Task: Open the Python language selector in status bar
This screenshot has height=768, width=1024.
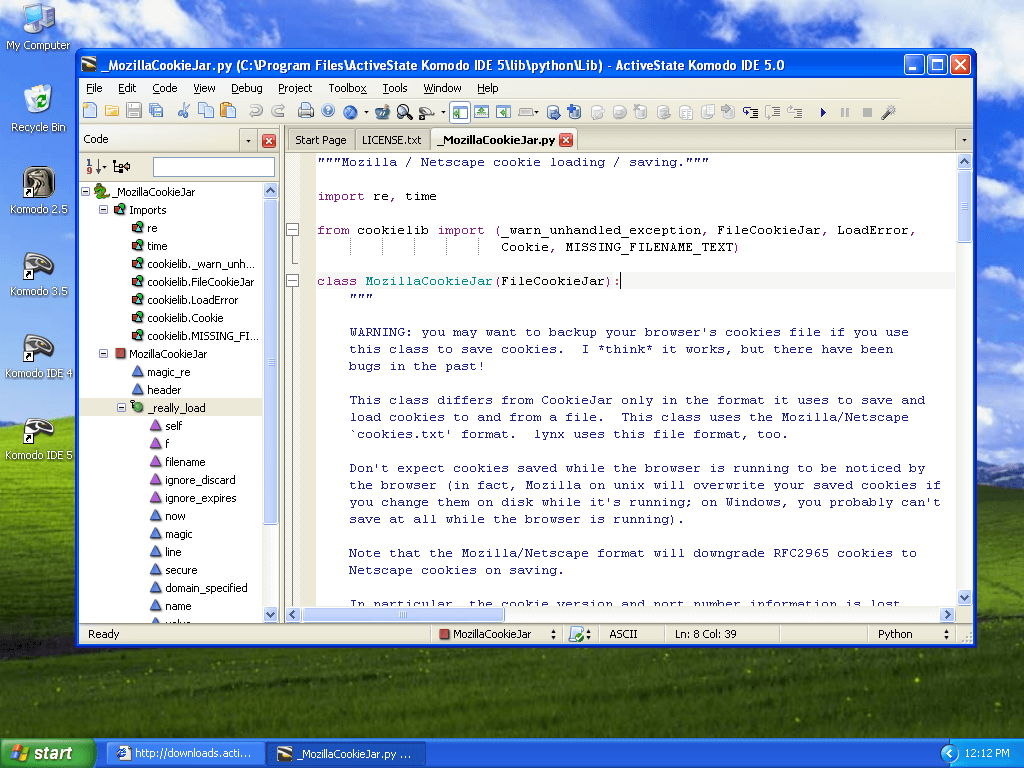Action: [912, 634]
